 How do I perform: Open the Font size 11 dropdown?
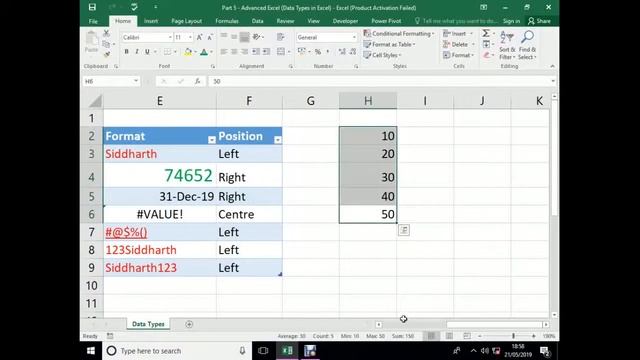click(x=190, y=38)
